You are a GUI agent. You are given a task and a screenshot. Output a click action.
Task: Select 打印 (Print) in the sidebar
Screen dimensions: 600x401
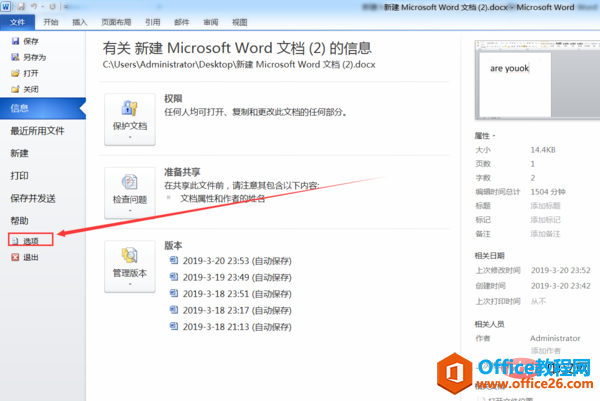click(19, 175)
